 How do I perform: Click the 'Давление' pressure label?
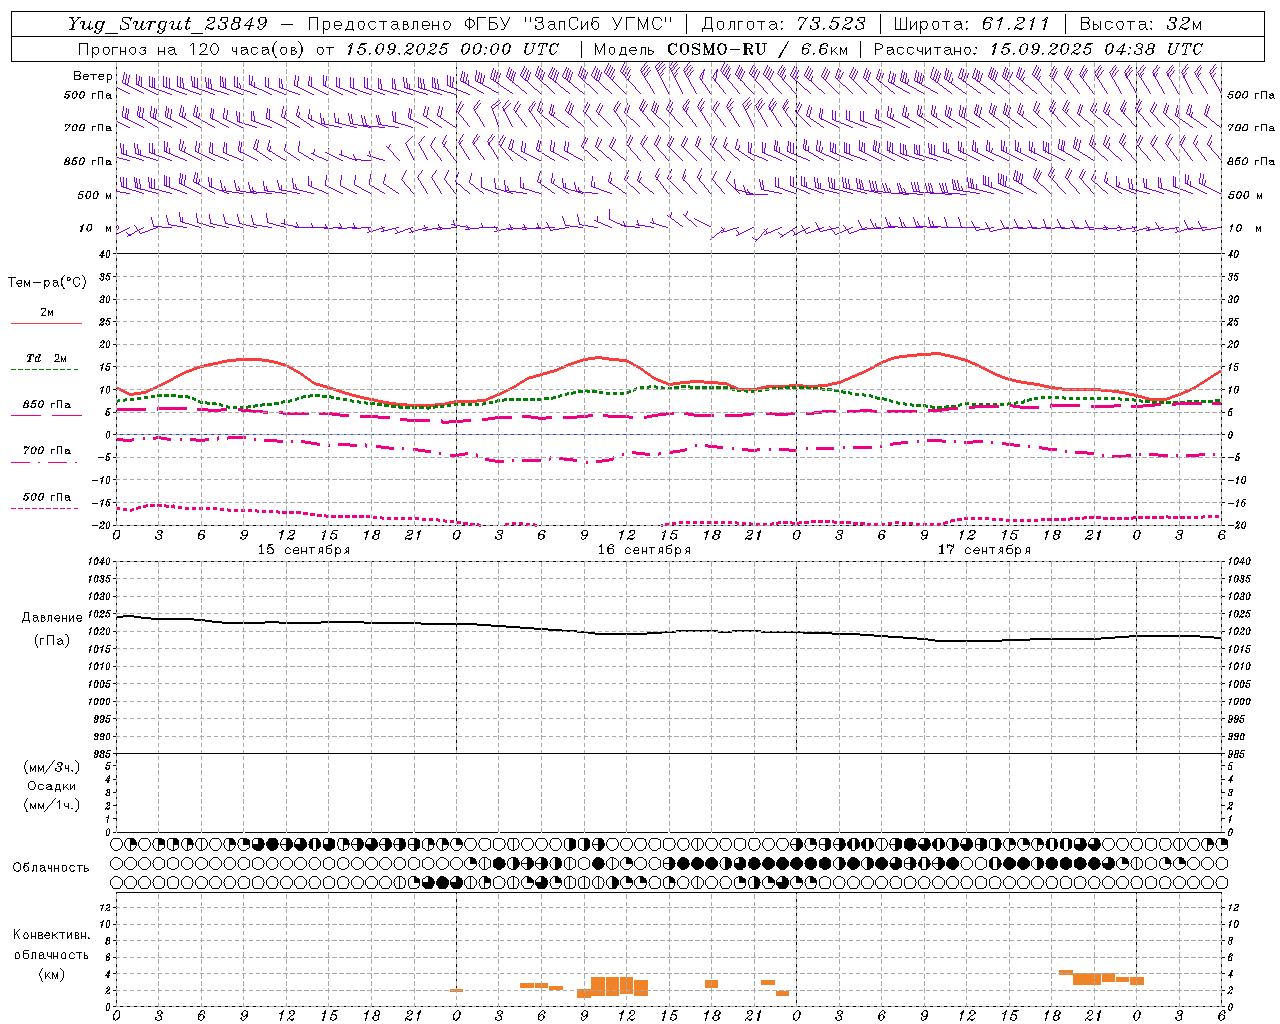(x=52, y=618)
